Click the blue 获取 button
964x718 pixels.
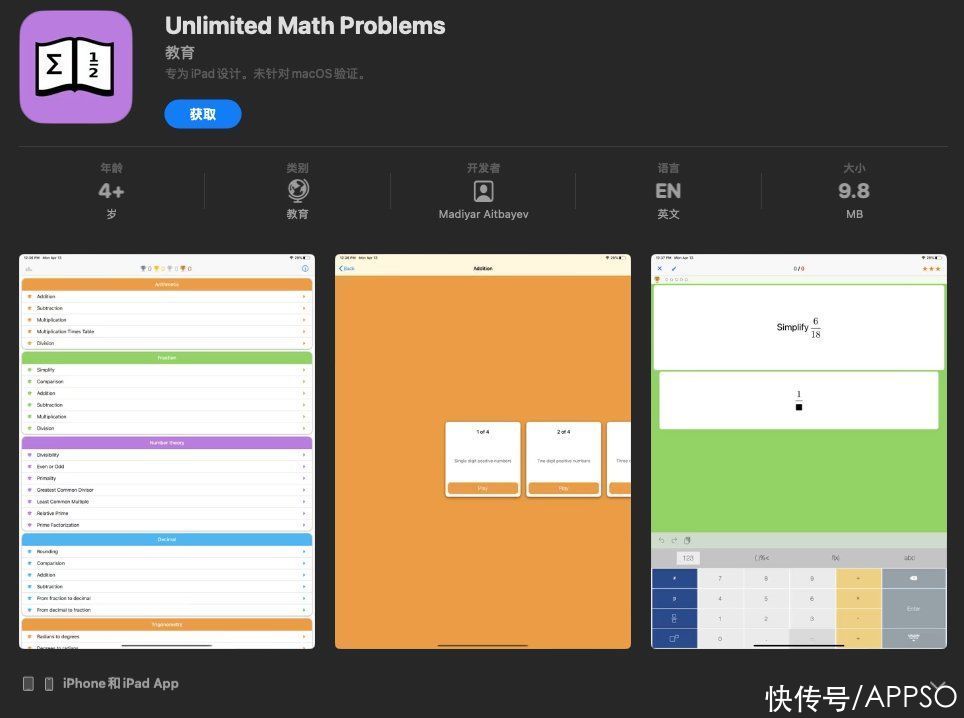click(x=203, y=114)
